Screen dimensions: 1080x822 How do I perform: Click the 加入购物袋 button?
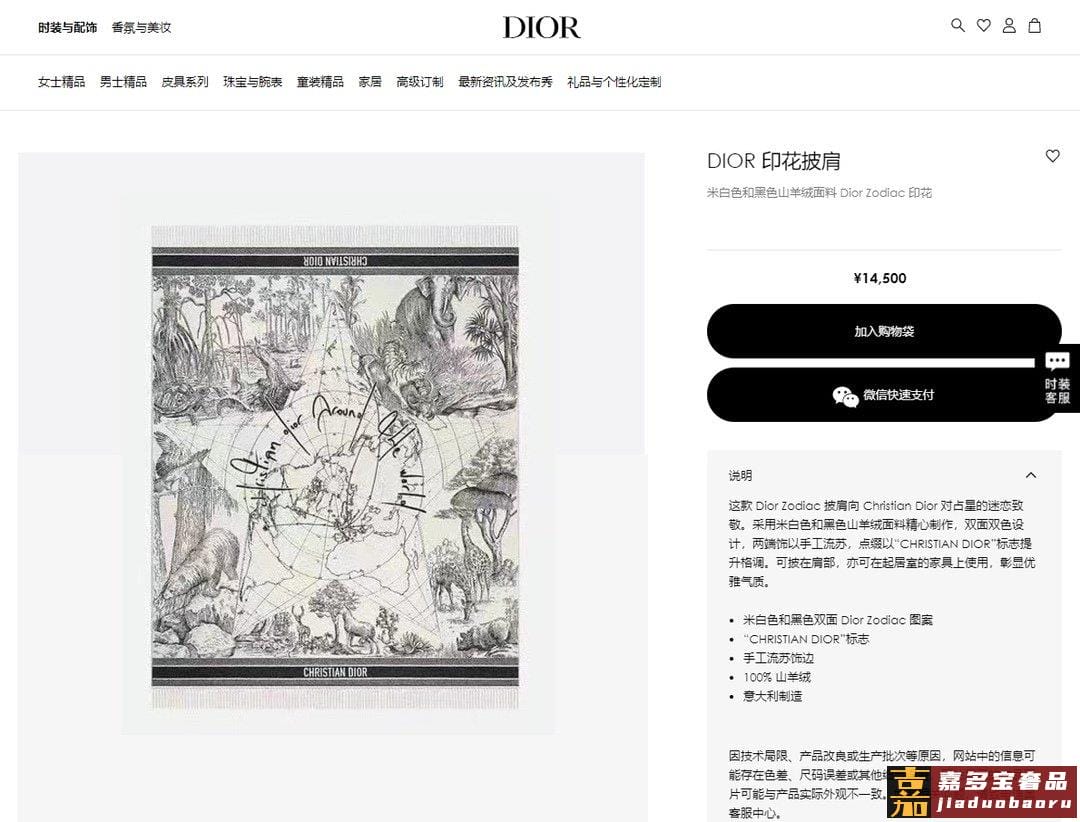pyautogui.click(x=884, y=331)
